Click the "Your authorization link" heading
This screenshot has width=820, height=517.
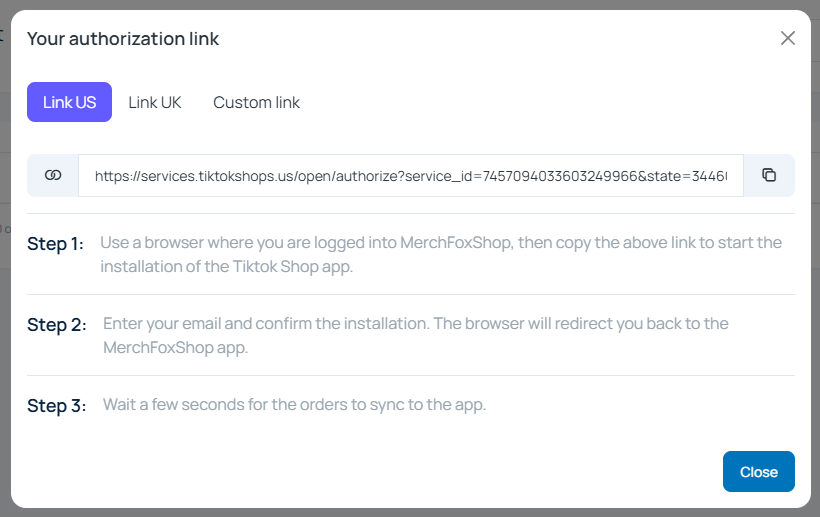pyautogui.click(x=123, y=39)
